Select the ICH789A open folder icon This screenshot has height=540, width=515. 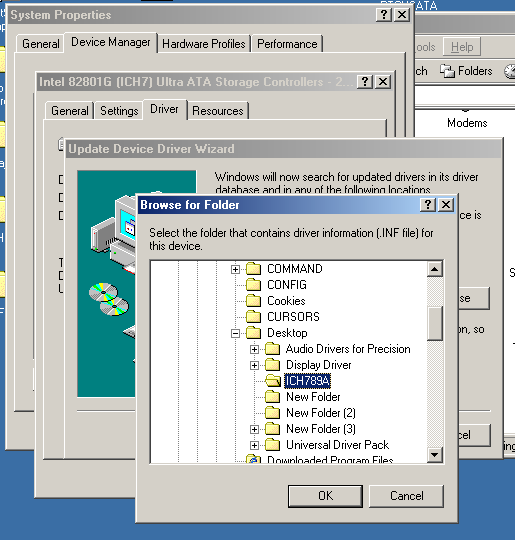click(x=273, y=381)
